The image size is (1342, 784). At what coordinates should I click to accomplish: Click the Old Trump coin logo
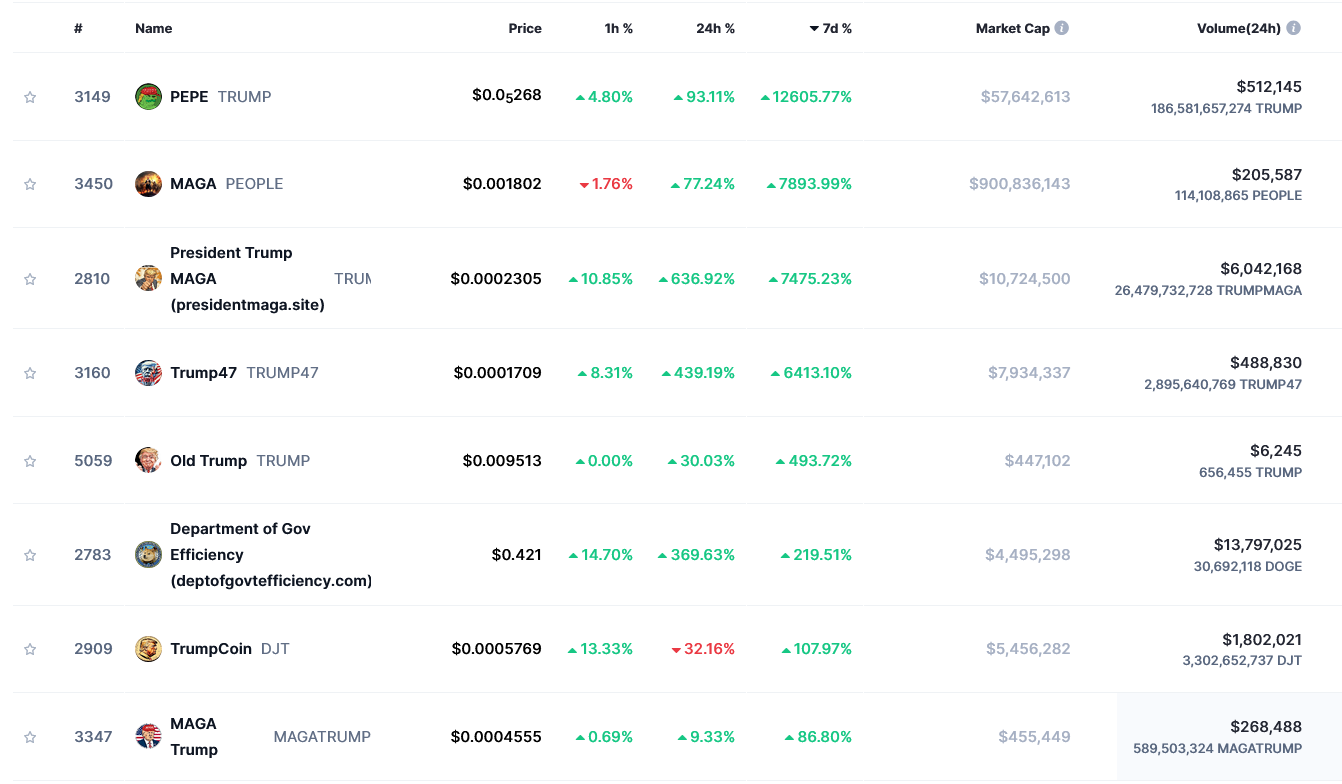[148, 461]
